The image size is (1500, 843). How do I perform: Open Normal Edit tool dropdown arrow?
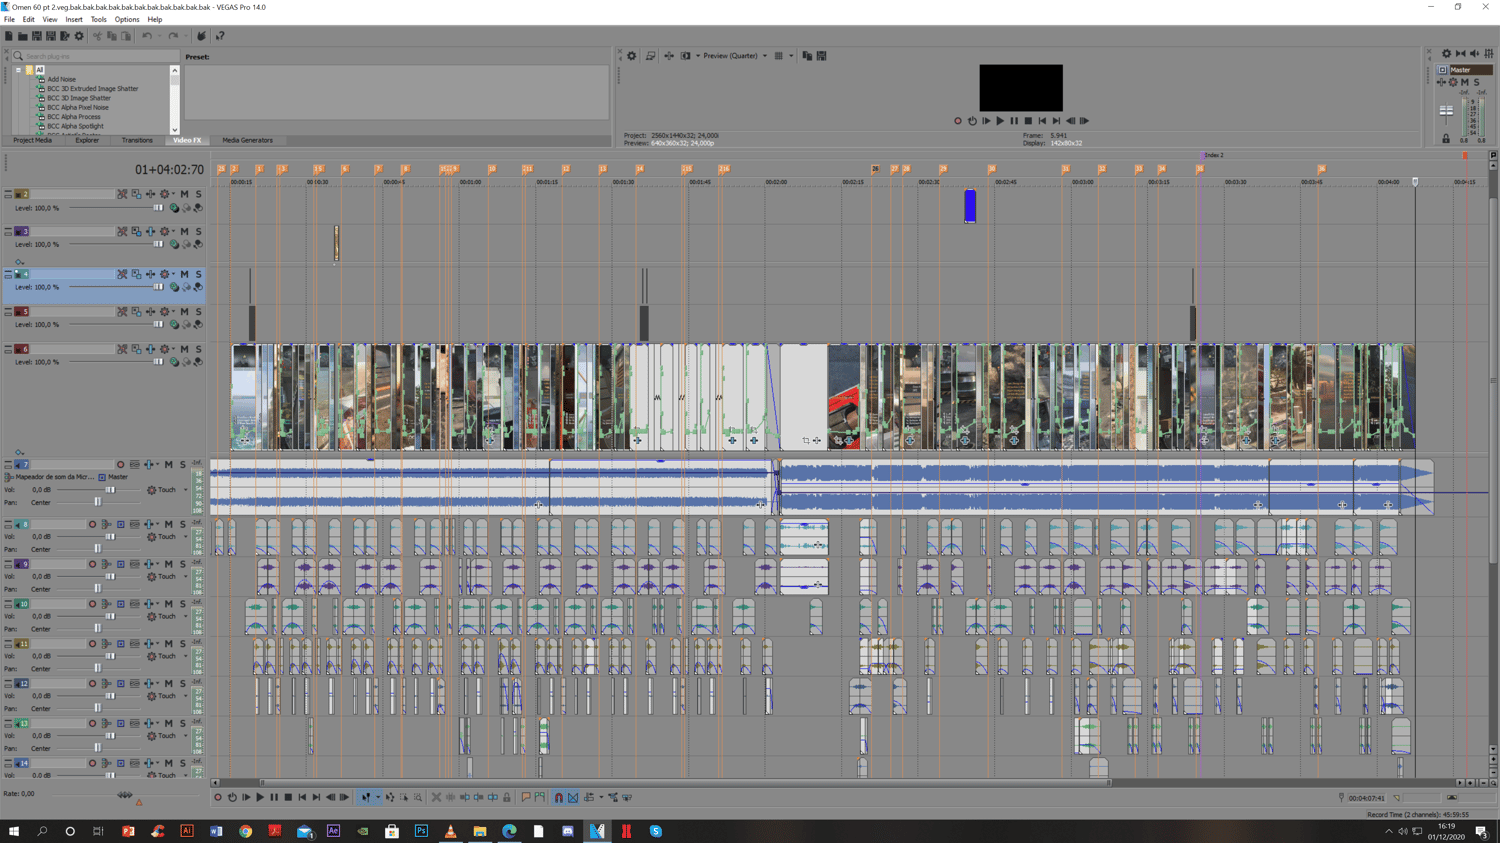coord(377,797)
